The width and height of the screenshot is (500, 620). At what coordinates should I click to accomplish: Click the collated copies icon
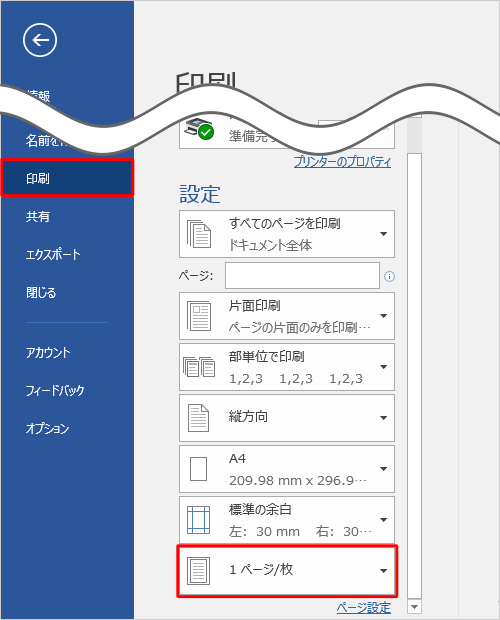(199, 367)
